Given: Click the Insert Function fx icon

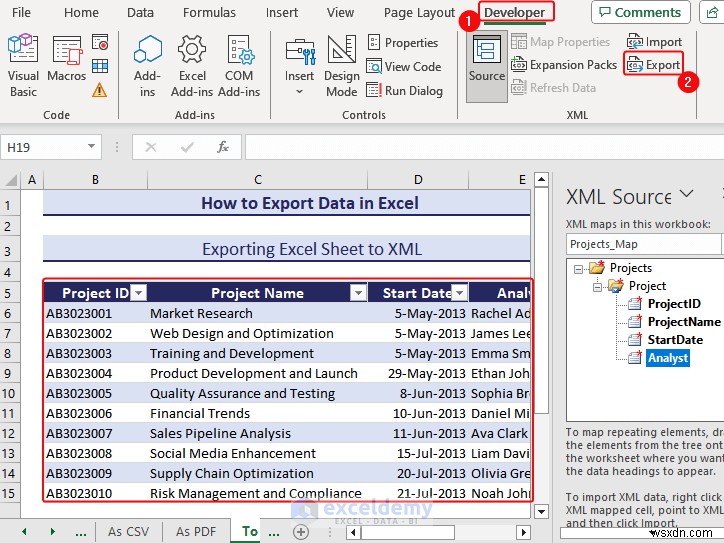Looking at the screenshot, I should [223, 147].
